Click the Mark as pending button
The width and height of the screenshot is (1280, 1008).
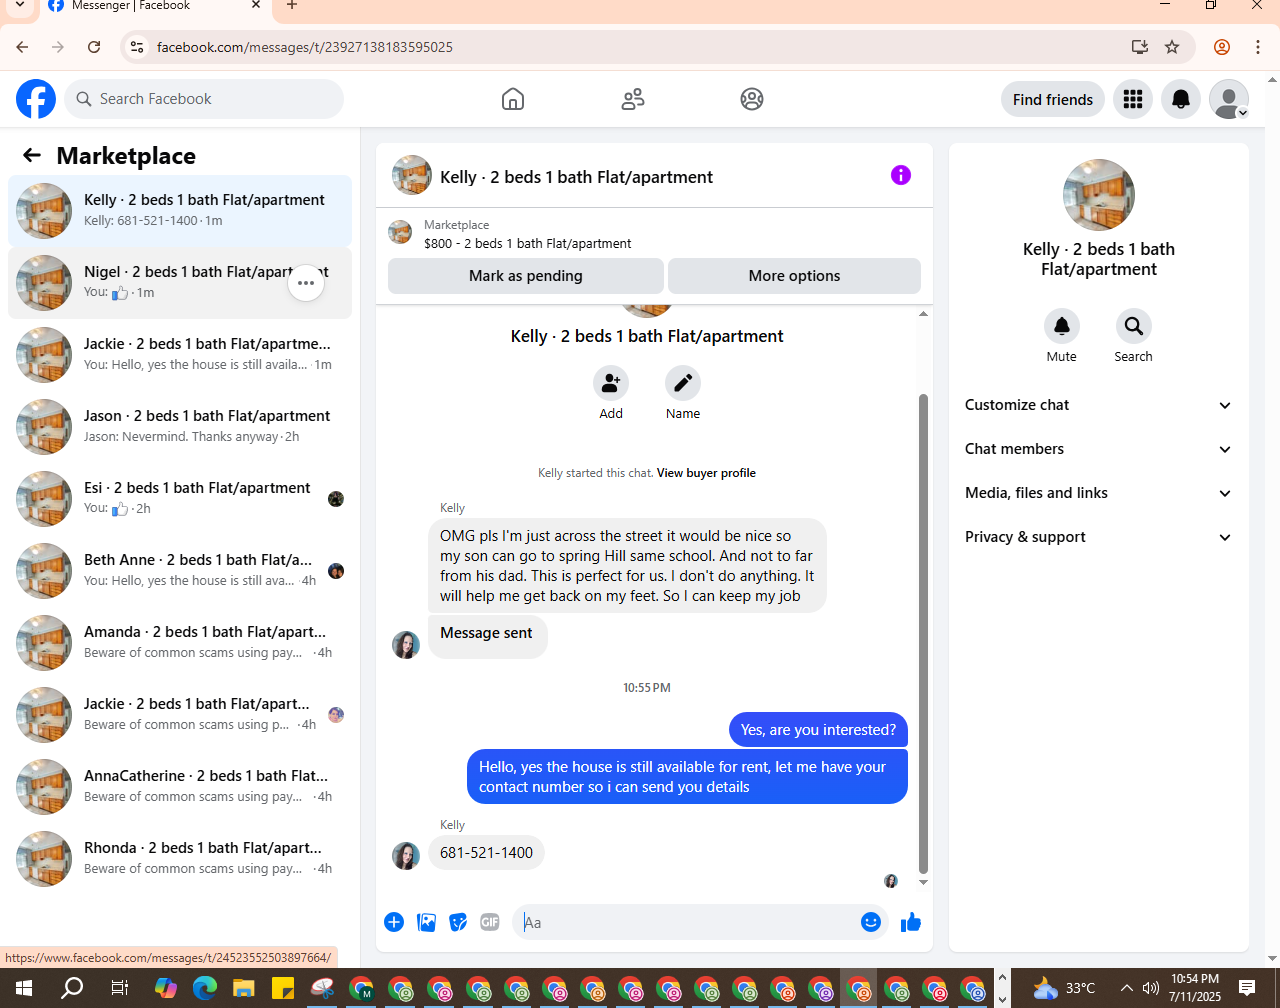(526, 276)
